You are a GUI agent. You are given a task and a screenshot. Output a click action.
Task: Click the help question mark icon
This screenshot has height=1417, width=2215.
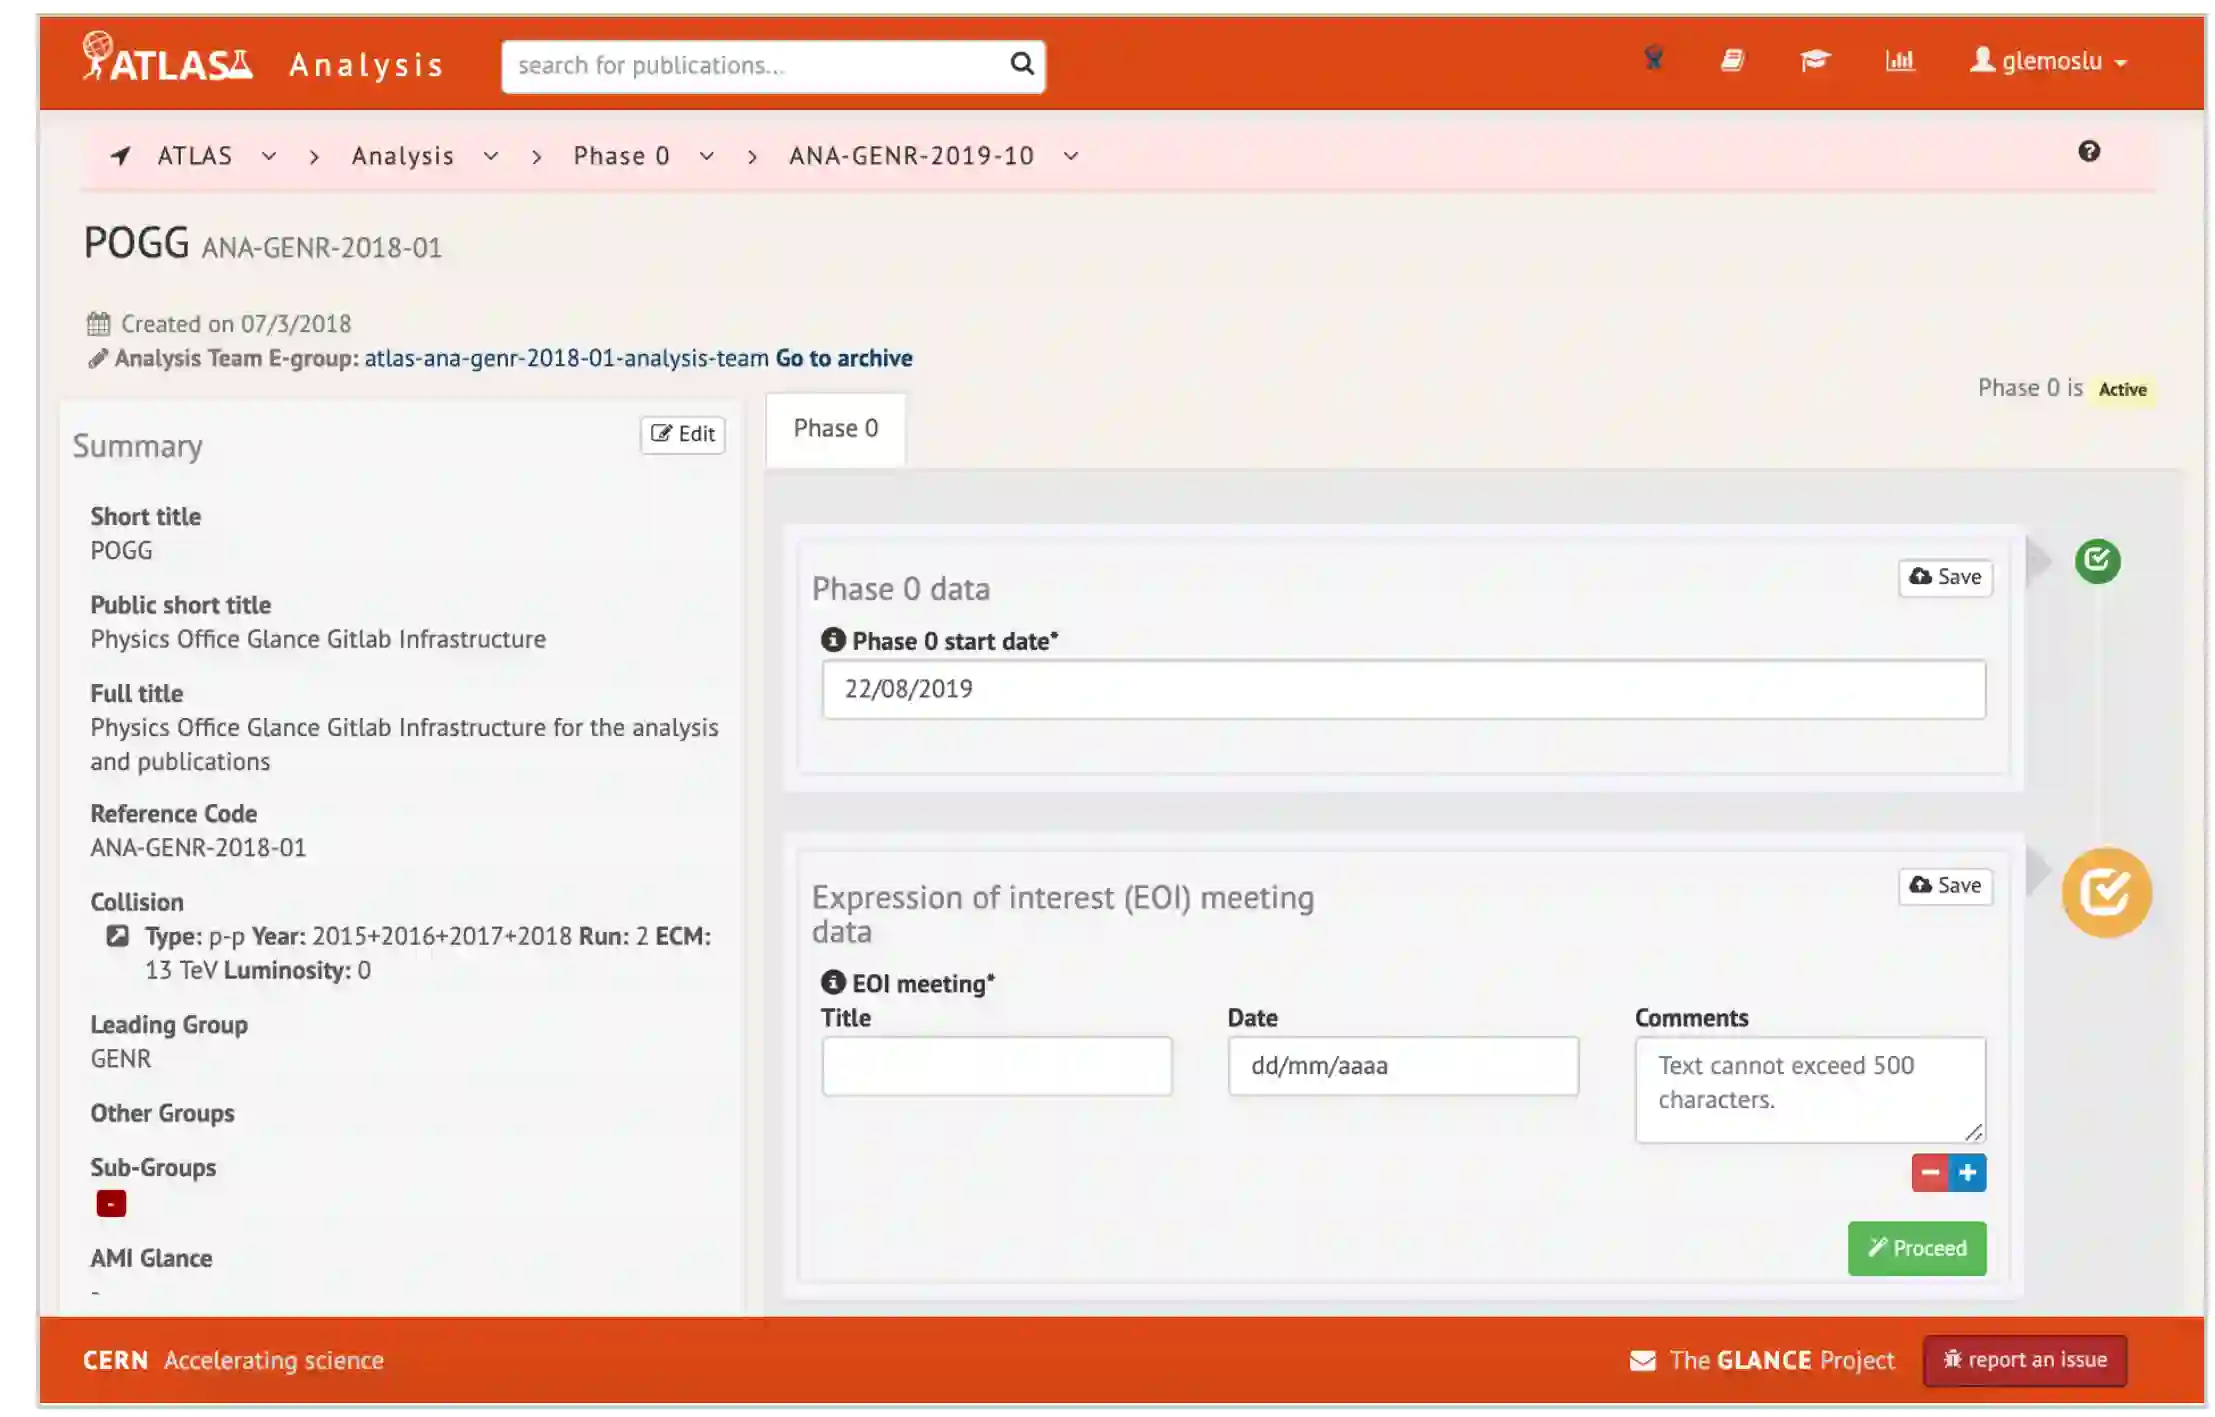pos(2088,152)
